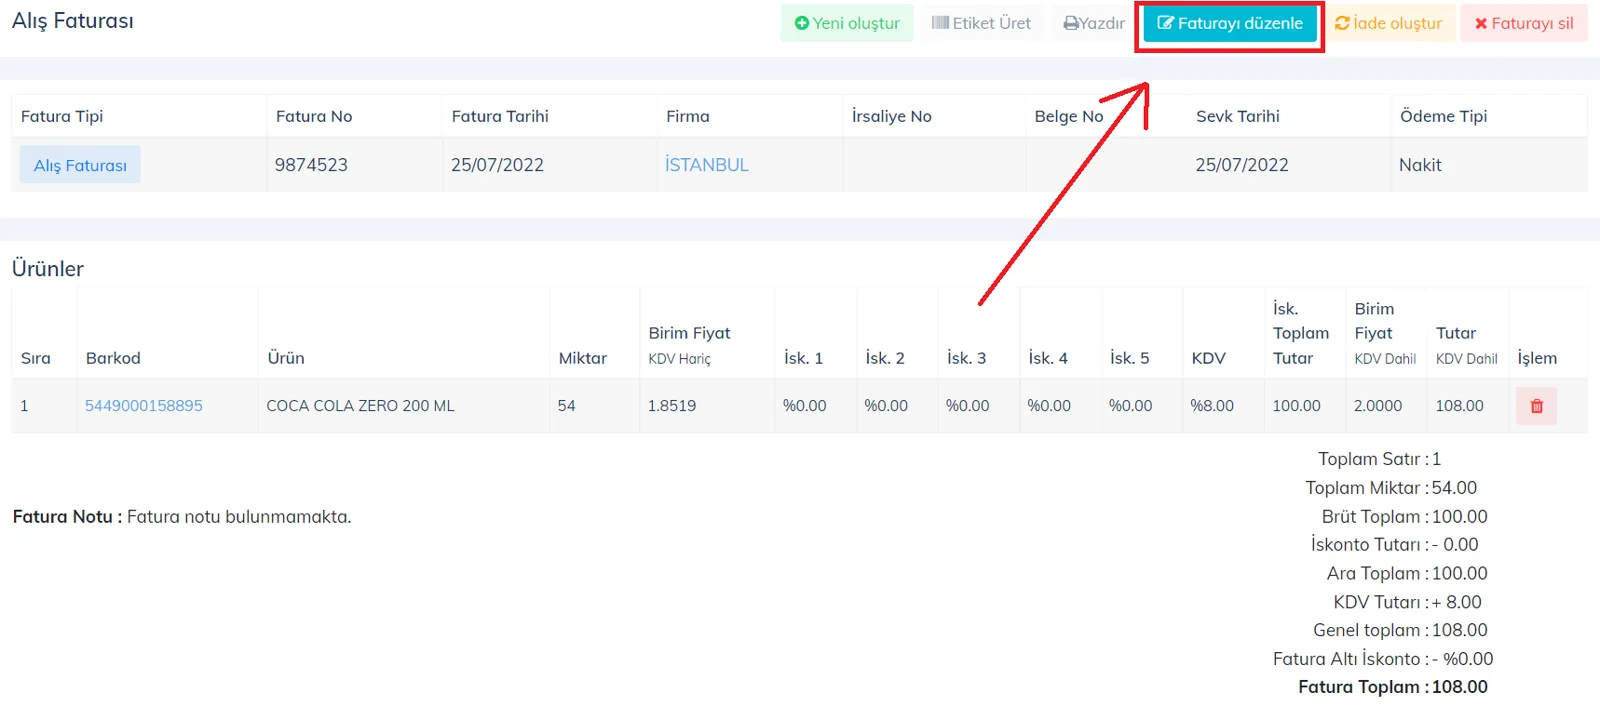Viewport: 1600px width, 706px height.
Task: Click the Alış Faturası type badge
Action: [x=80, y=165]
